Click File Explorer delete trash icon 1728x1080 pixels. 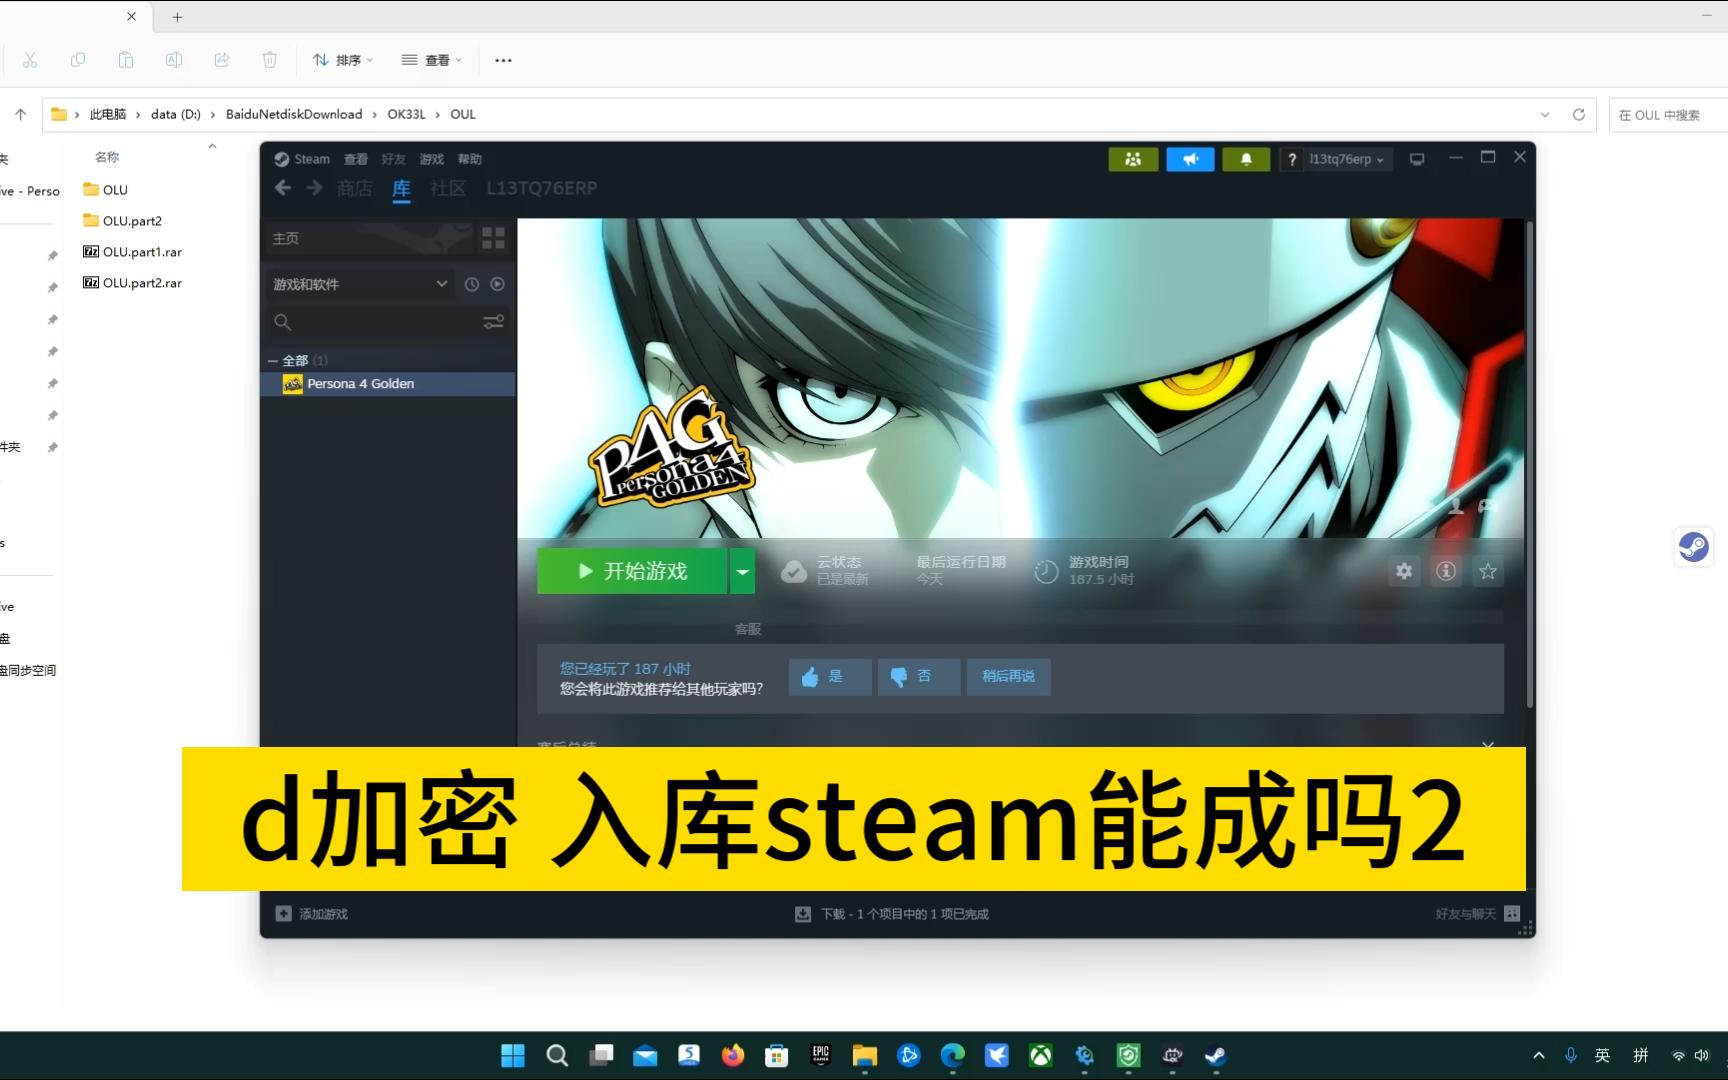[270, 60]
